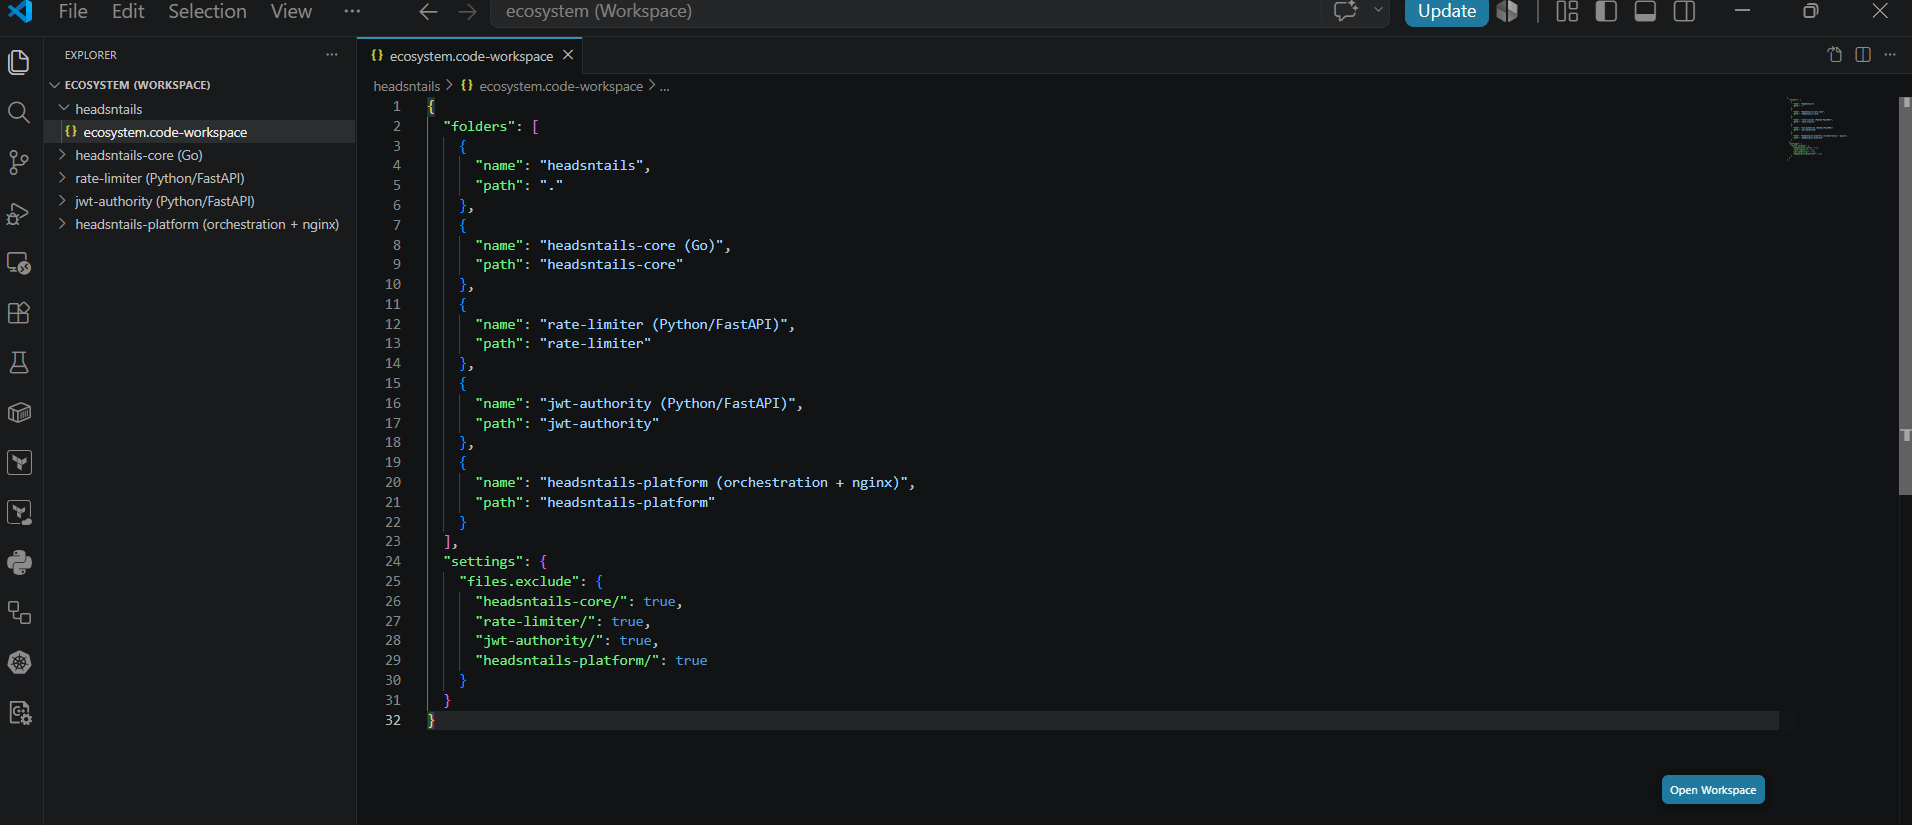Open the File menu

[x=73, y=12]
